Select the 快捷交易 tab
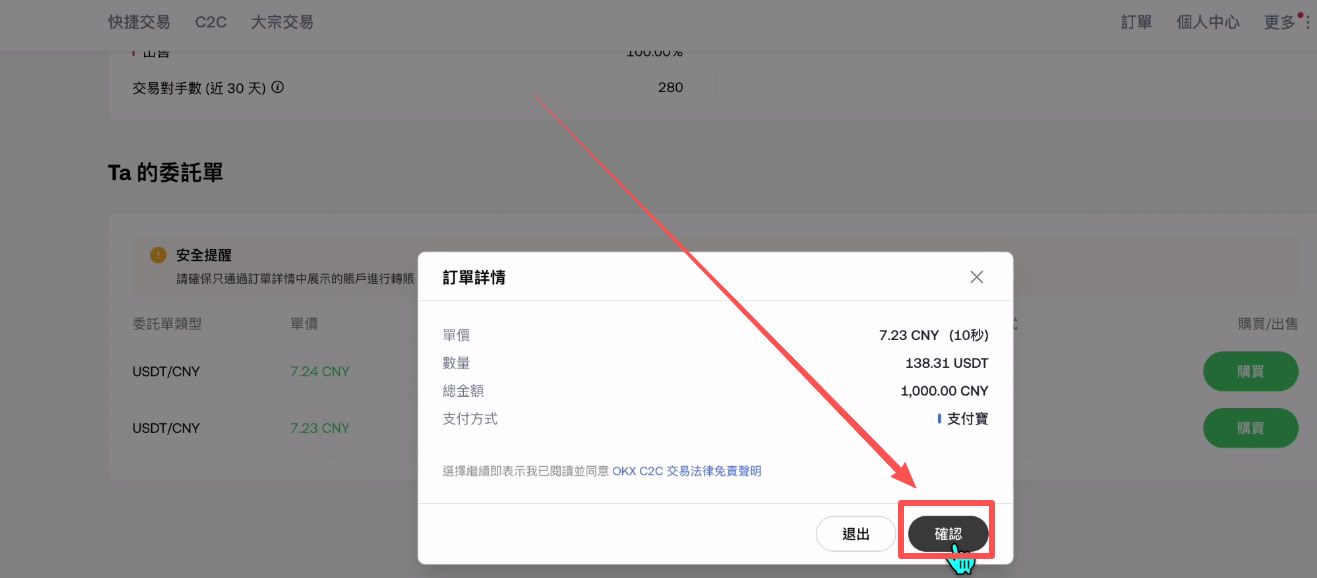 coord(138,21)
